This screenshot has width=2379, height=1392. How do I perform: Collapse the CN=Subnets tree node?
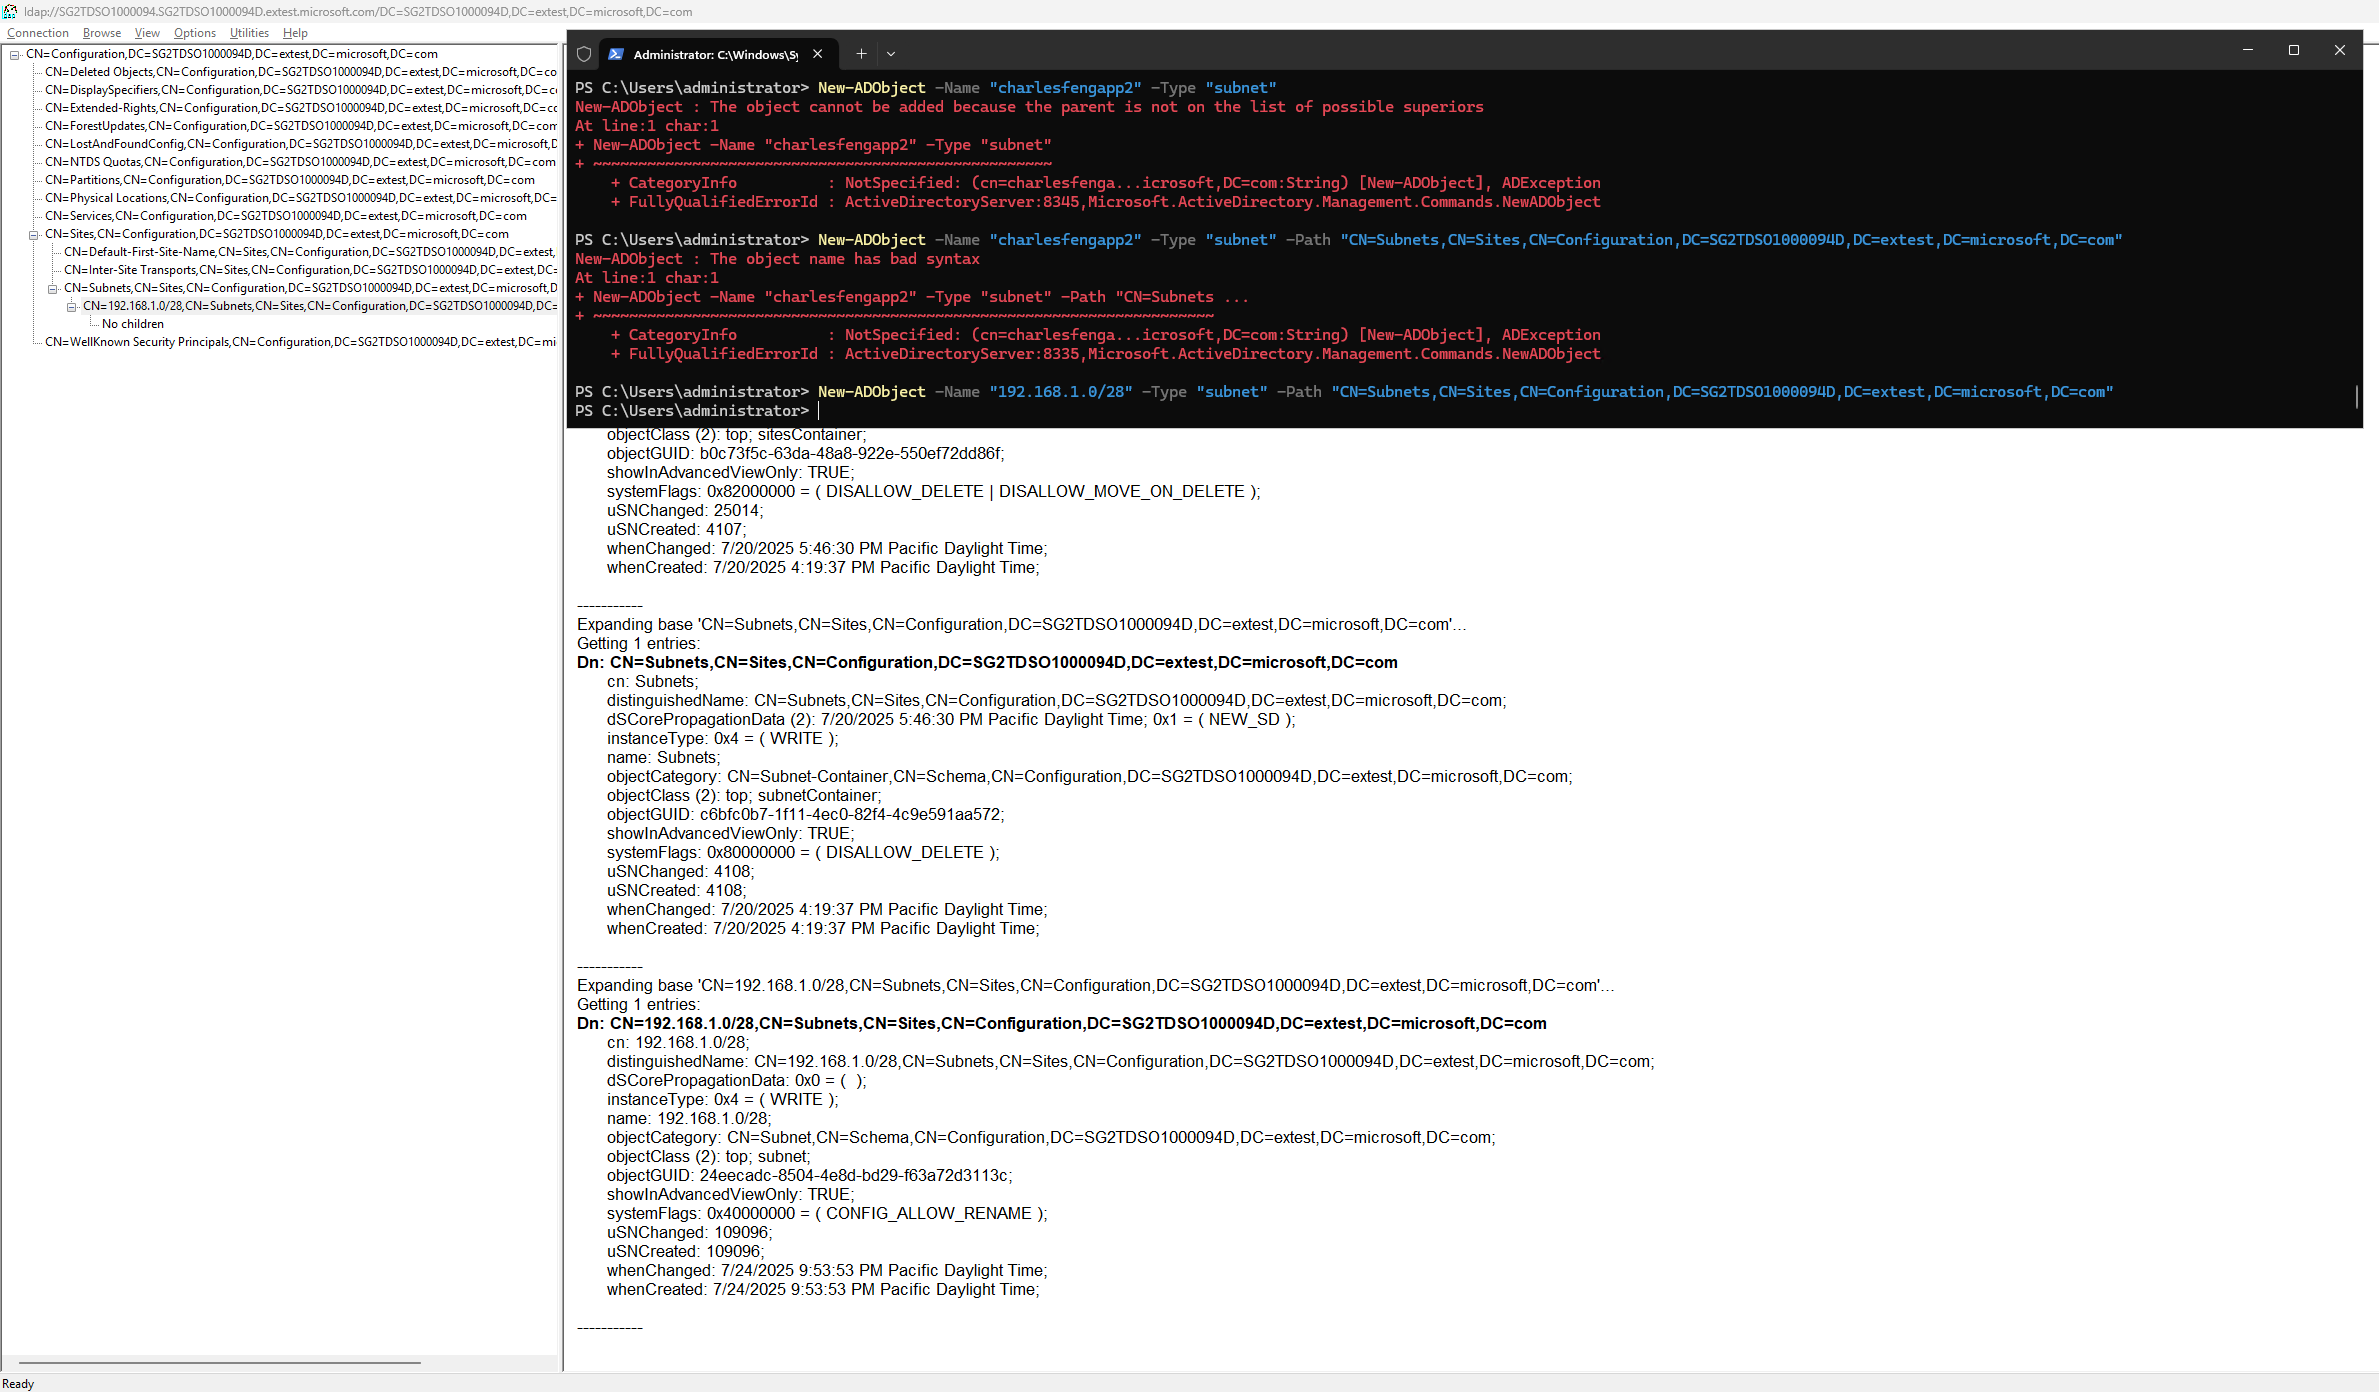click(53, 288)
